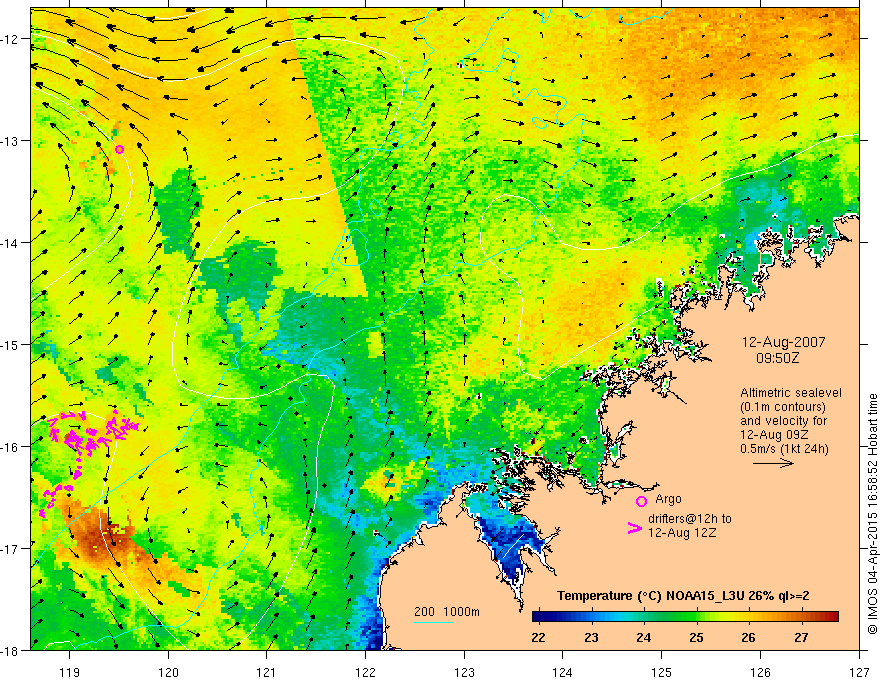The width and height of the screenshot is (880, 680).
Task: Click longitude axis label 119
Action: pyautogui.click(x=70, y=672)
